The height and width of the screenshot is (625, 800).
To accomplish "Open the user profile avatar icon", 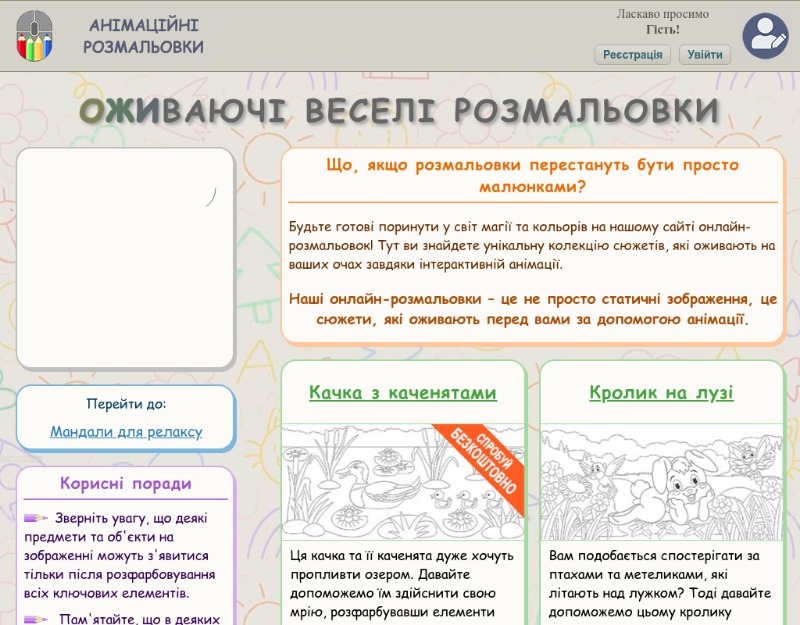I will pyautogui.click(x=765, y=36).
